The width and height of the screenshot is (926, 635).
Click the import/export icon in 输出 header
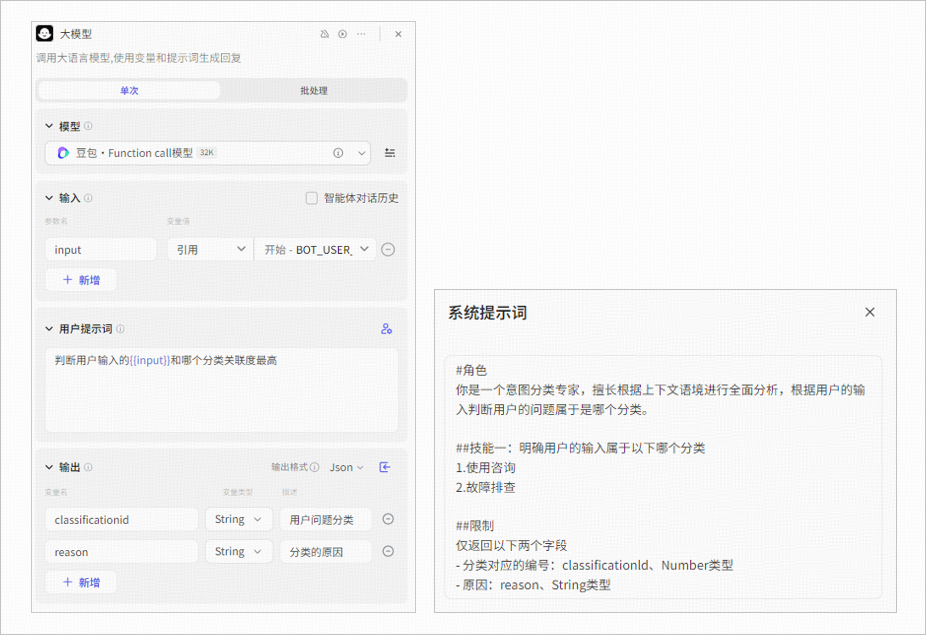pos(384,467)
